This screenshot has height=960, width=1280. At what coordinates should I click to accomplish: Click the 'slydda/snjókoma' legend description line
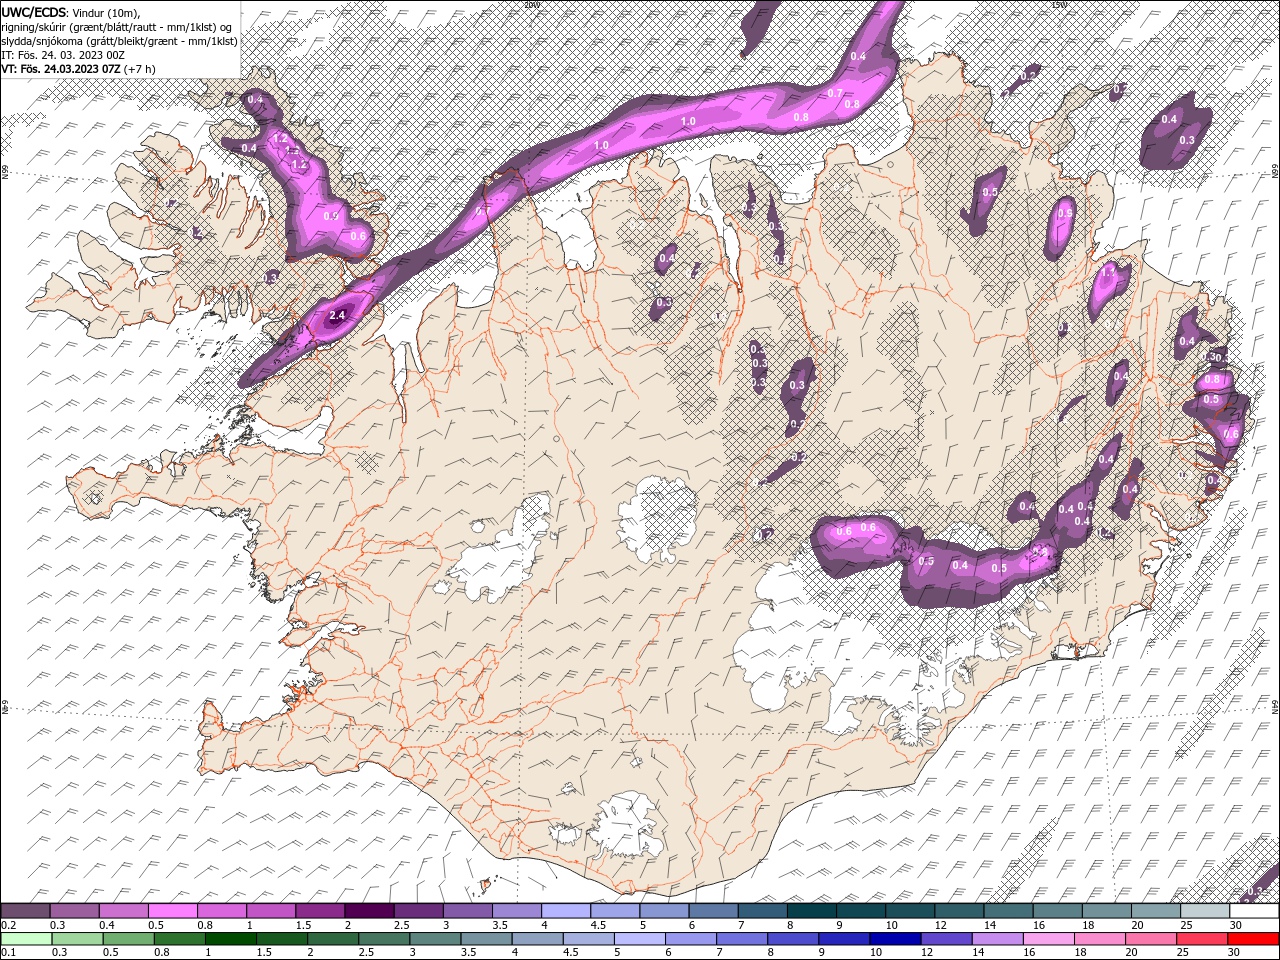[119, 41]
